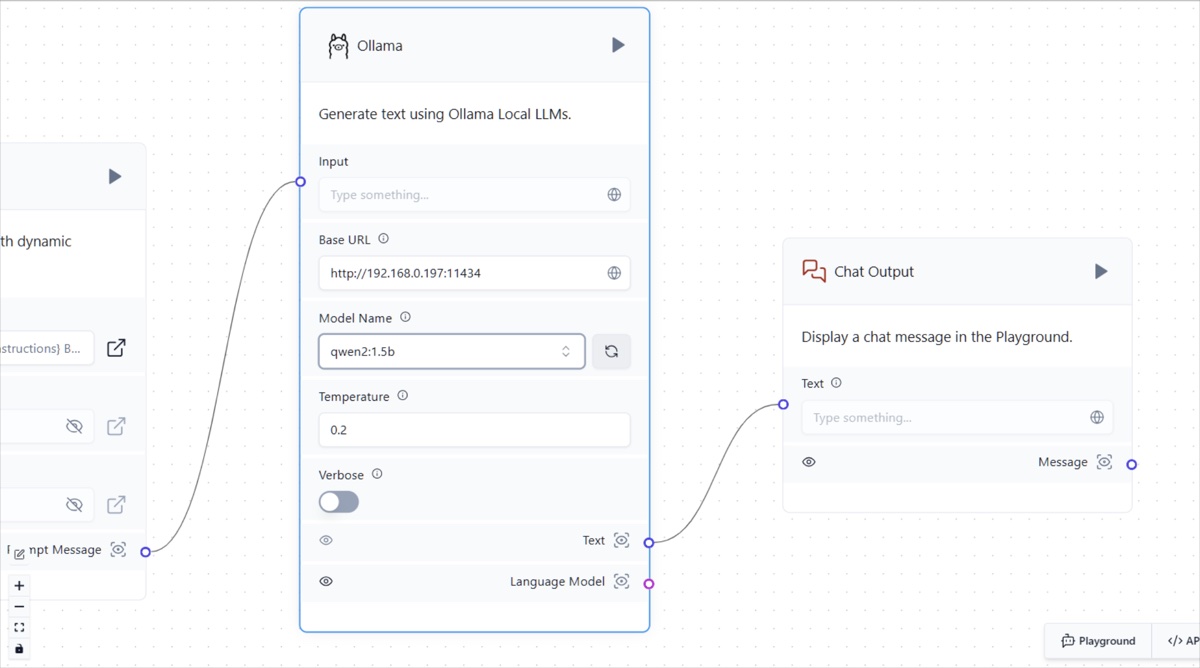Image resolution: width=1200 pixels, height=668 pixels.
Task: Click the truncated prompt template field
Action: [x=46, y=348]
